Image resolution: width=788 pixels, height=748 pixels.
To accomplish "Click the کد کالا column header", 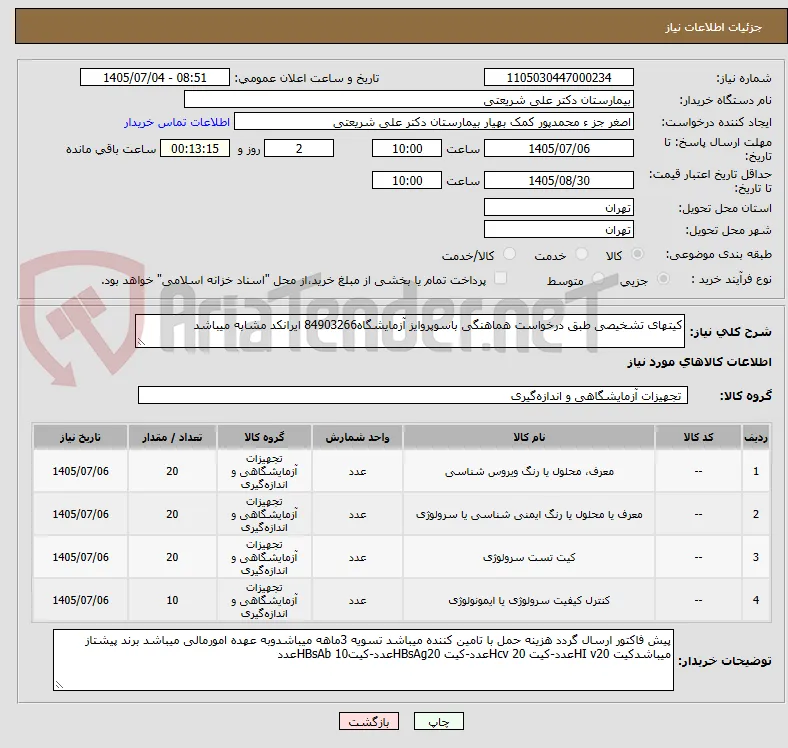I will click(698, 437).
